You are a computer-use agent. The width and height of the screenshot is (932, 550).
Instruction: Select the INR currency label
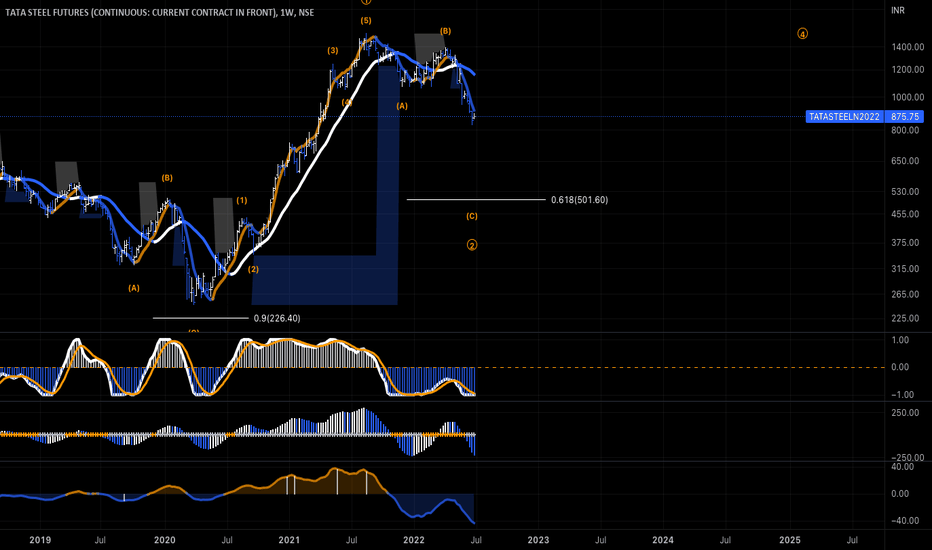[898, 11]
